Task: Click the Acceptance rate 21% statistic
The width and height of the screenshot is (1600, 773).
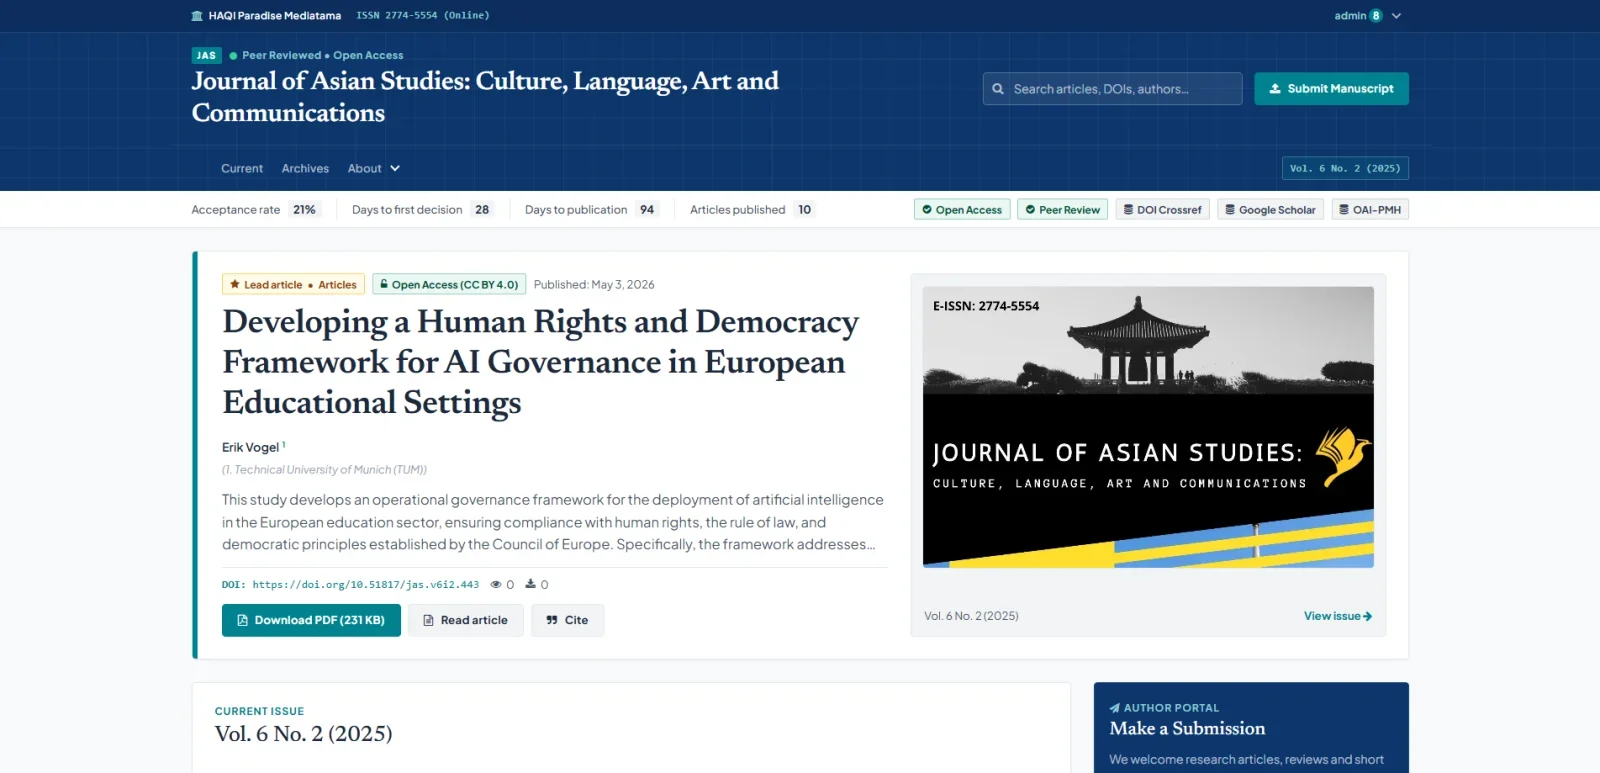Action: pyautogui.click(x=256, y=210)
